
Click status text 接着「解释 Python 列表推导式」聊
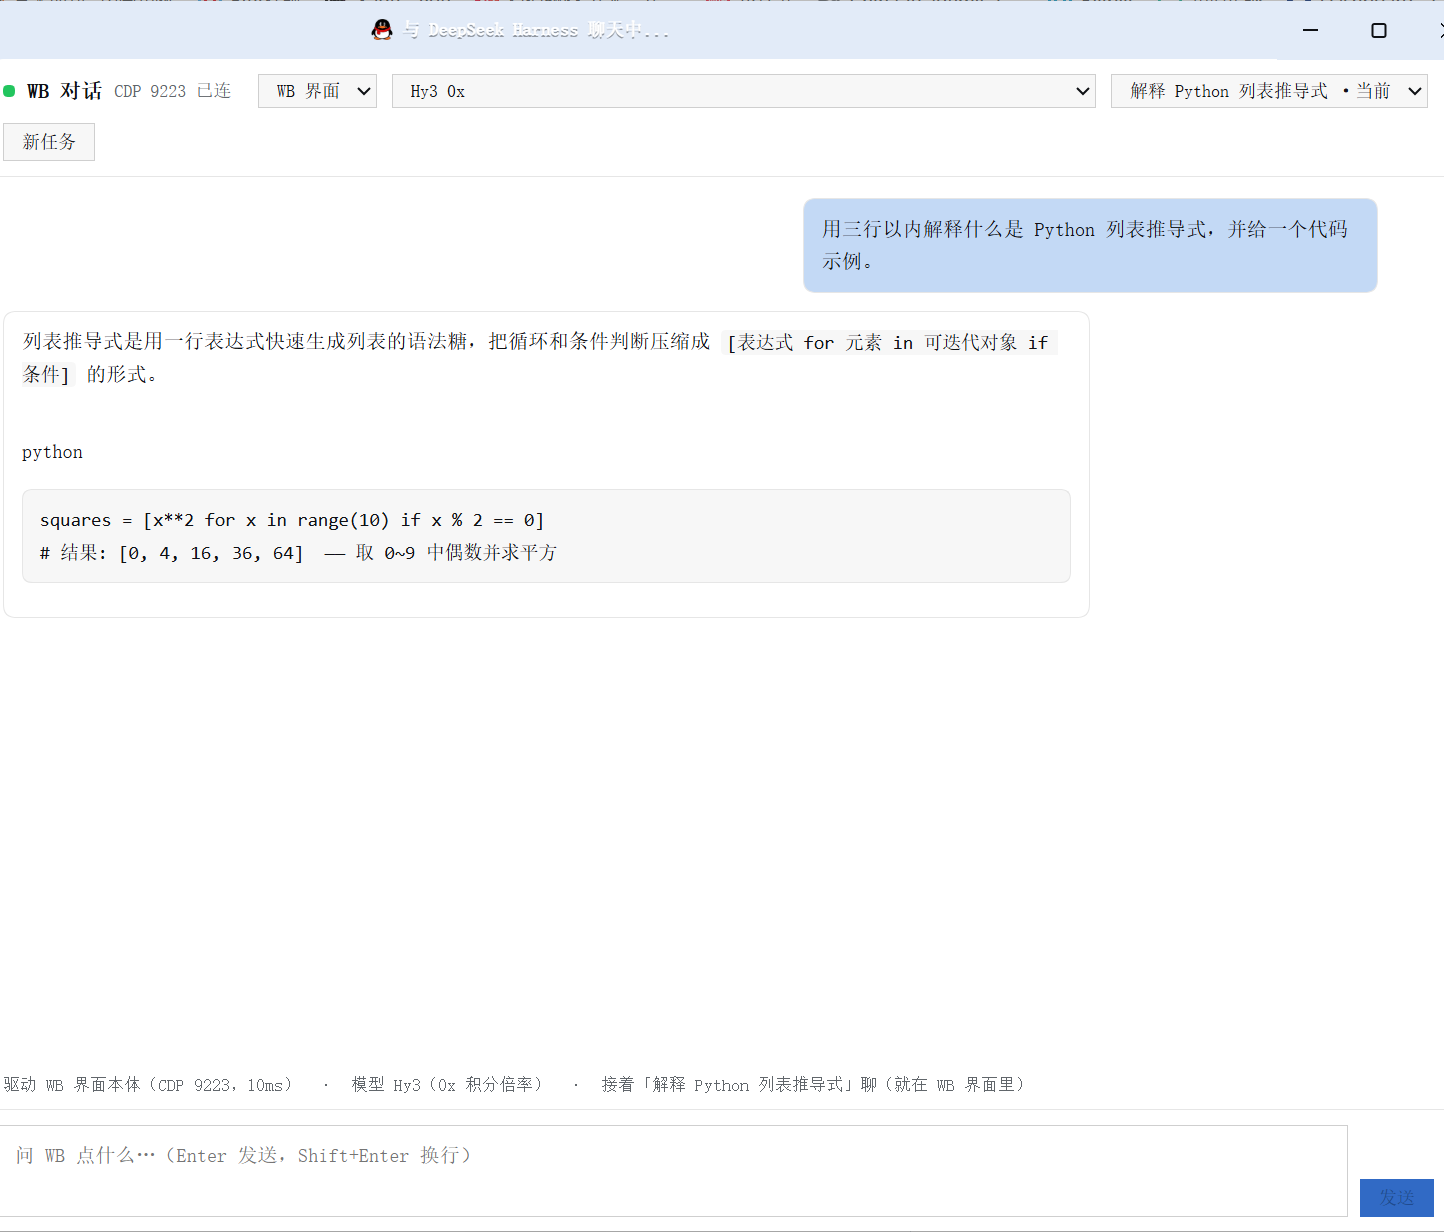(813, 1085)
